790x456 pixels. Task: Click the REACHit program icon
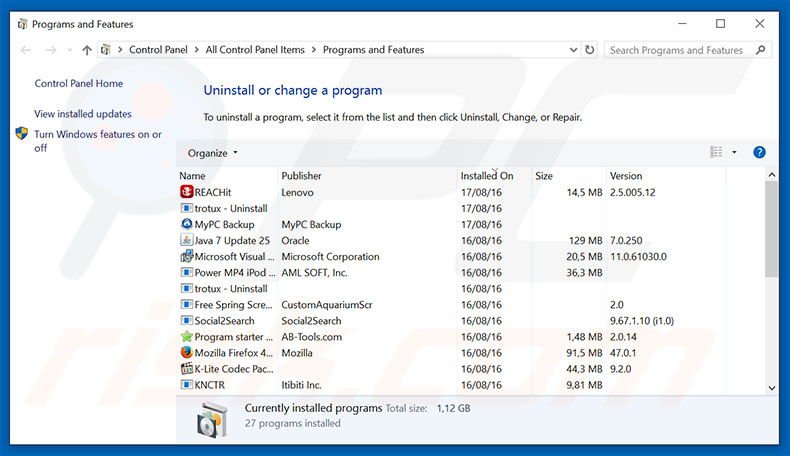186,192
